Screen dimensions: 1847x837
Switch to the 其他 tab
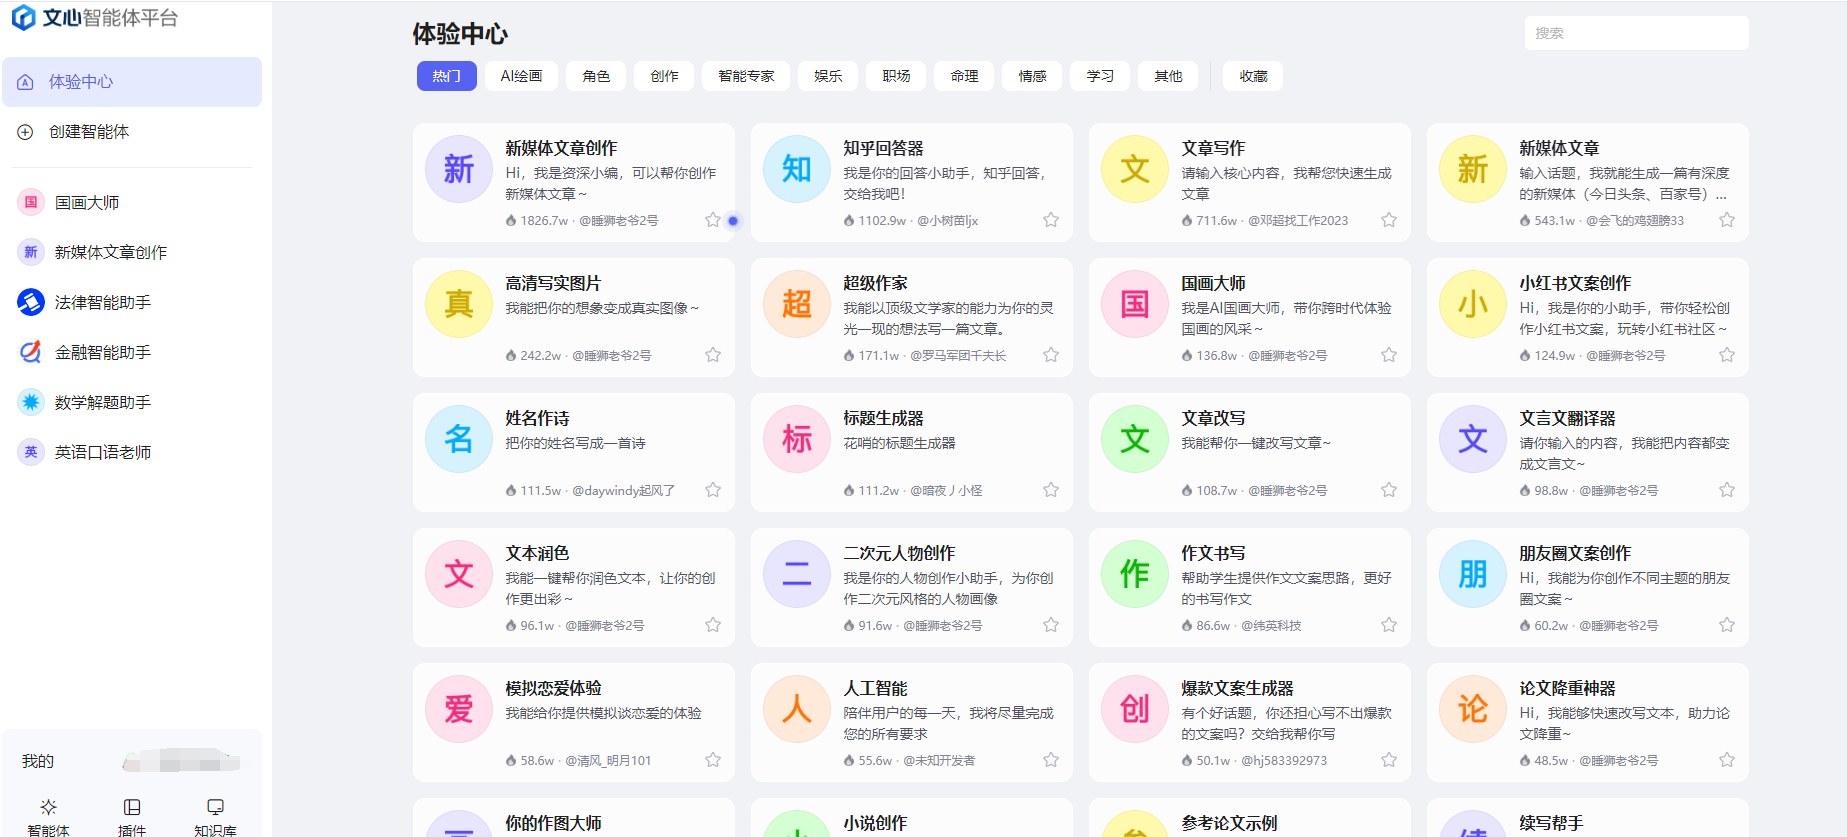(x=1168, y=76)
